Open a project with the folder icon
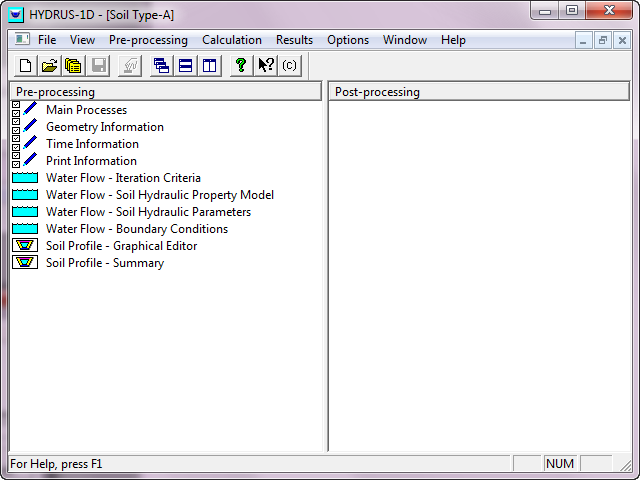 coord(49,66)
